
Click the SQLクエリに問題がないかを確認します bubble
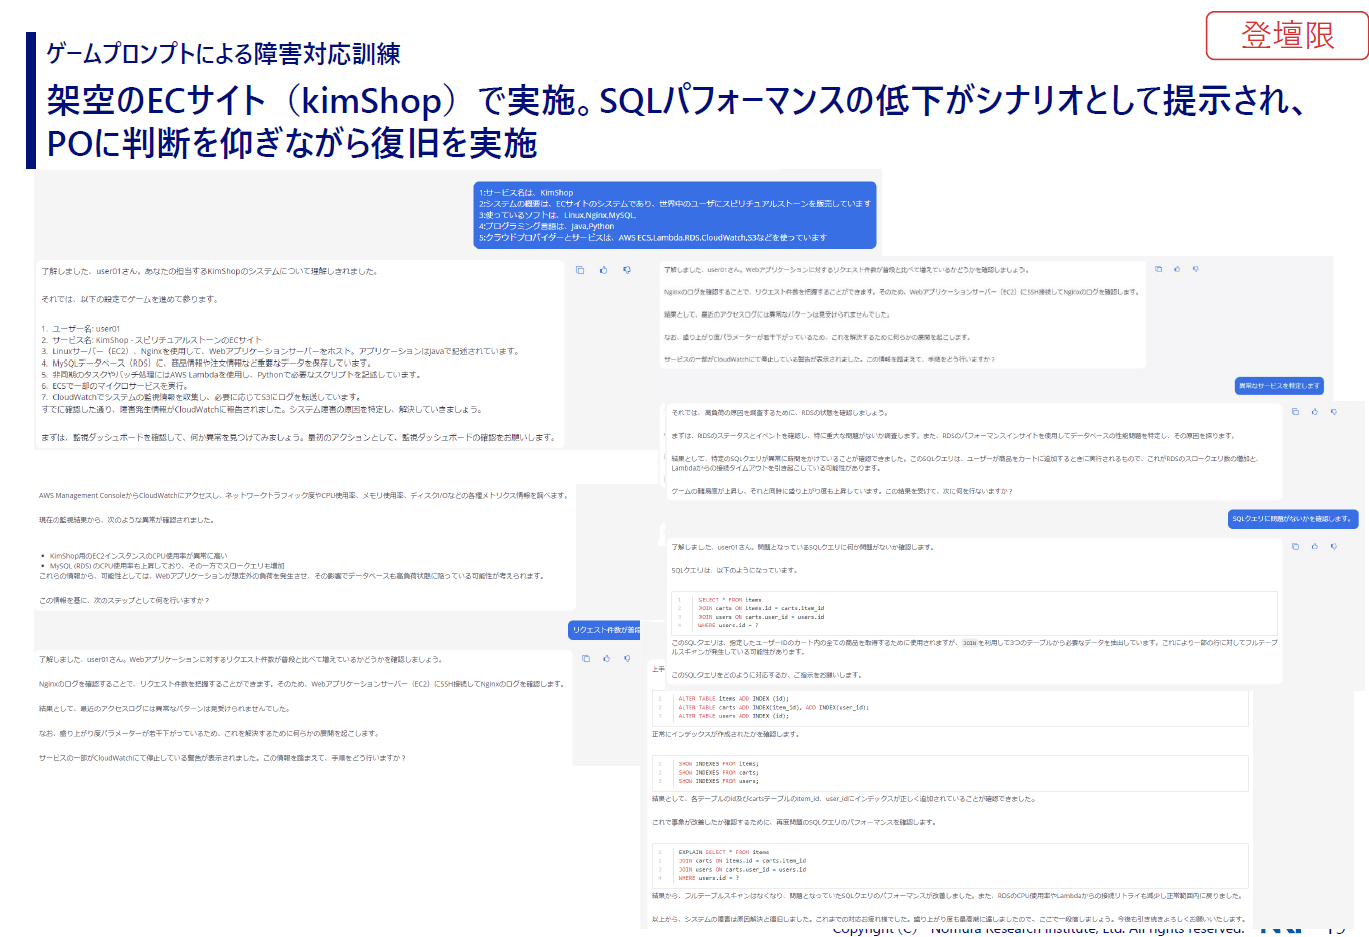pos(1292,519)
